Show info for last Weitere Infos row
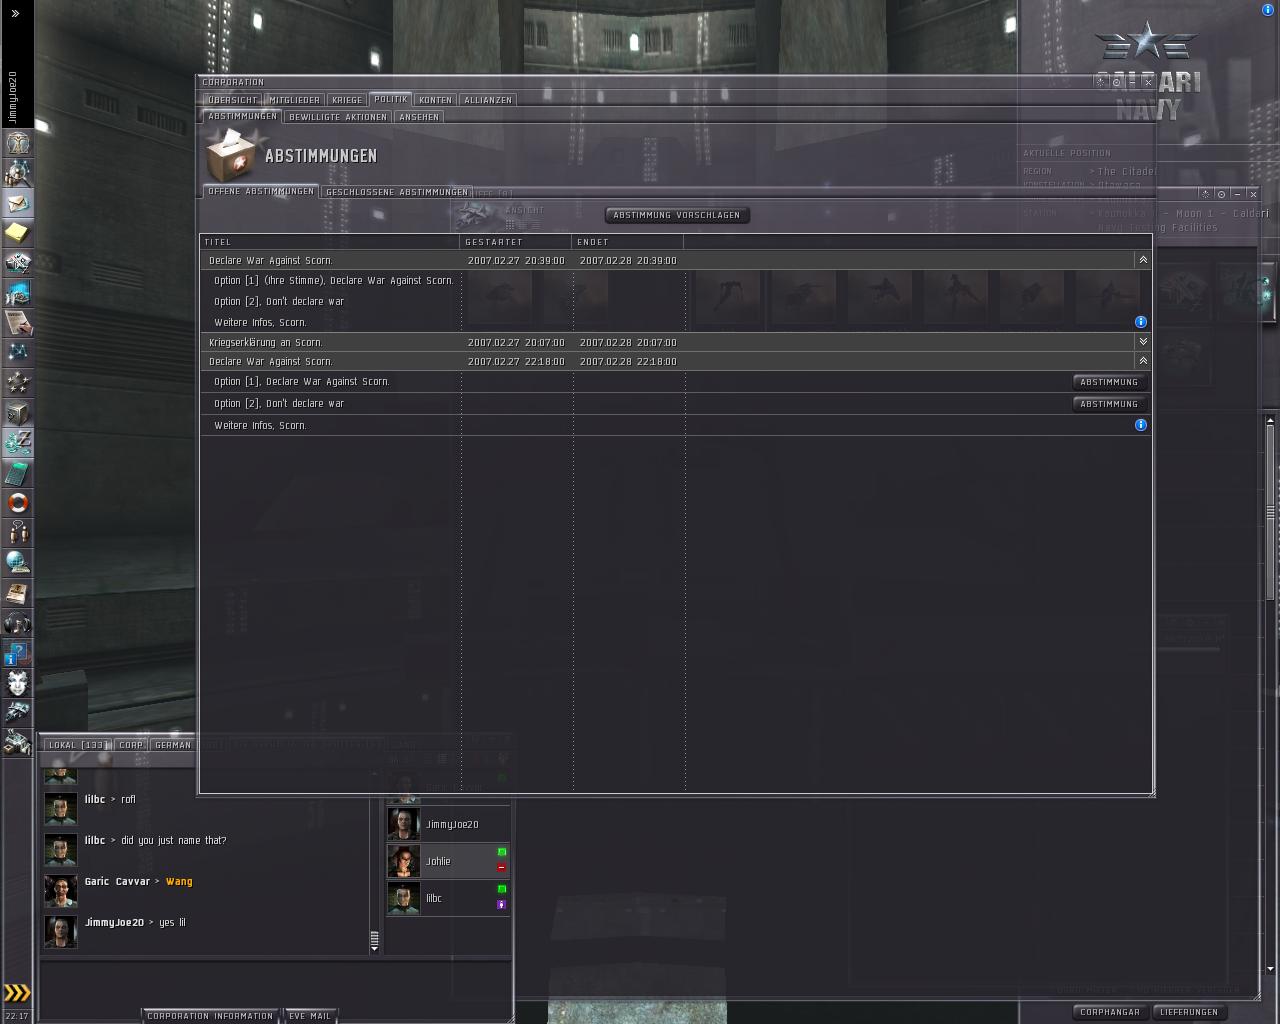Viewport: 1280px width, 1024px height. coord(1141,425)
